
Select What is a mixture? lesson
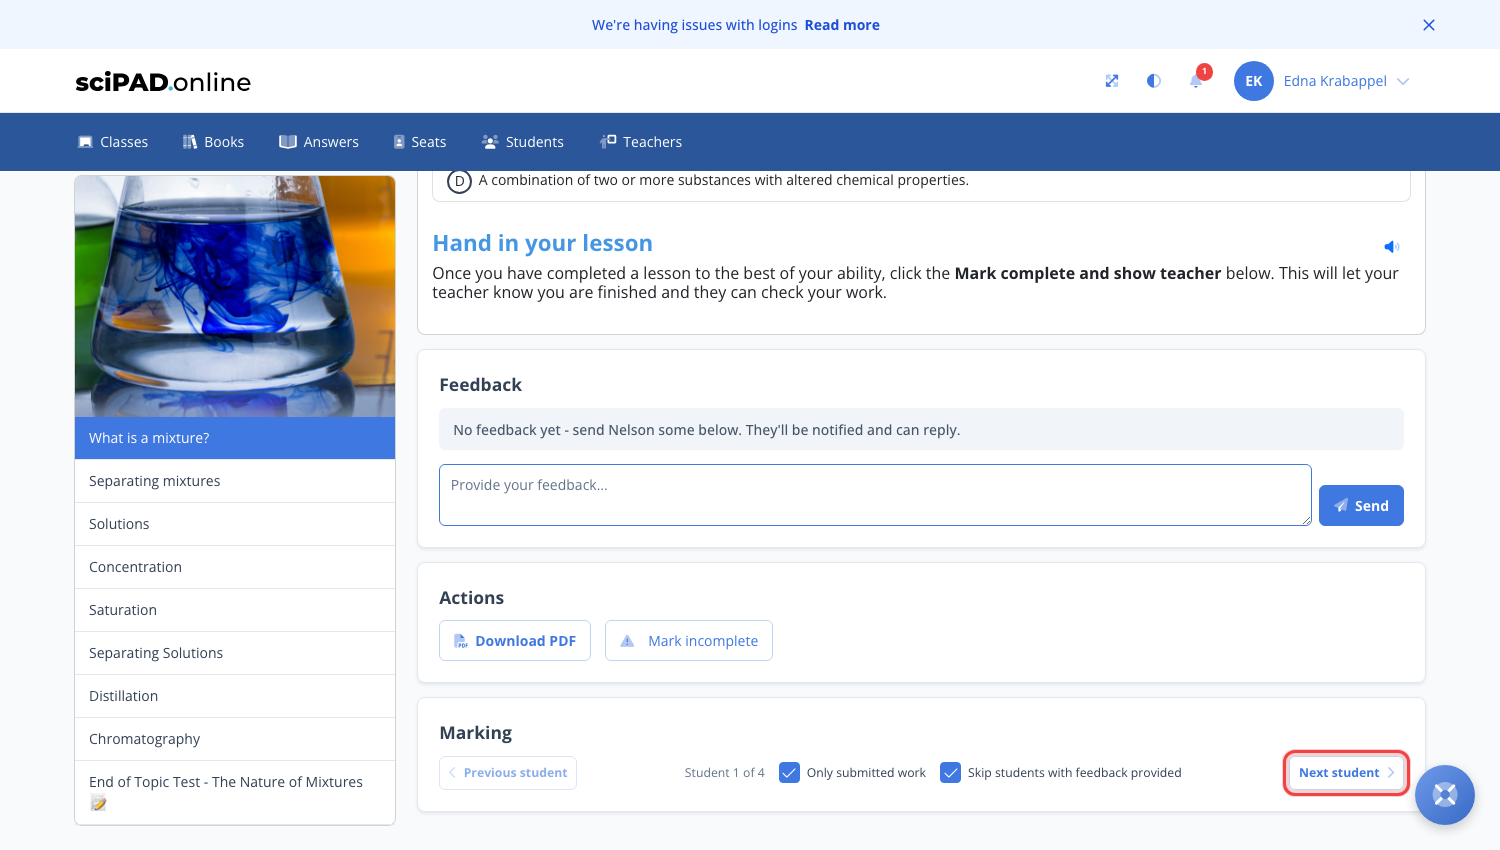pyautogui.click(x=235, y=438)
